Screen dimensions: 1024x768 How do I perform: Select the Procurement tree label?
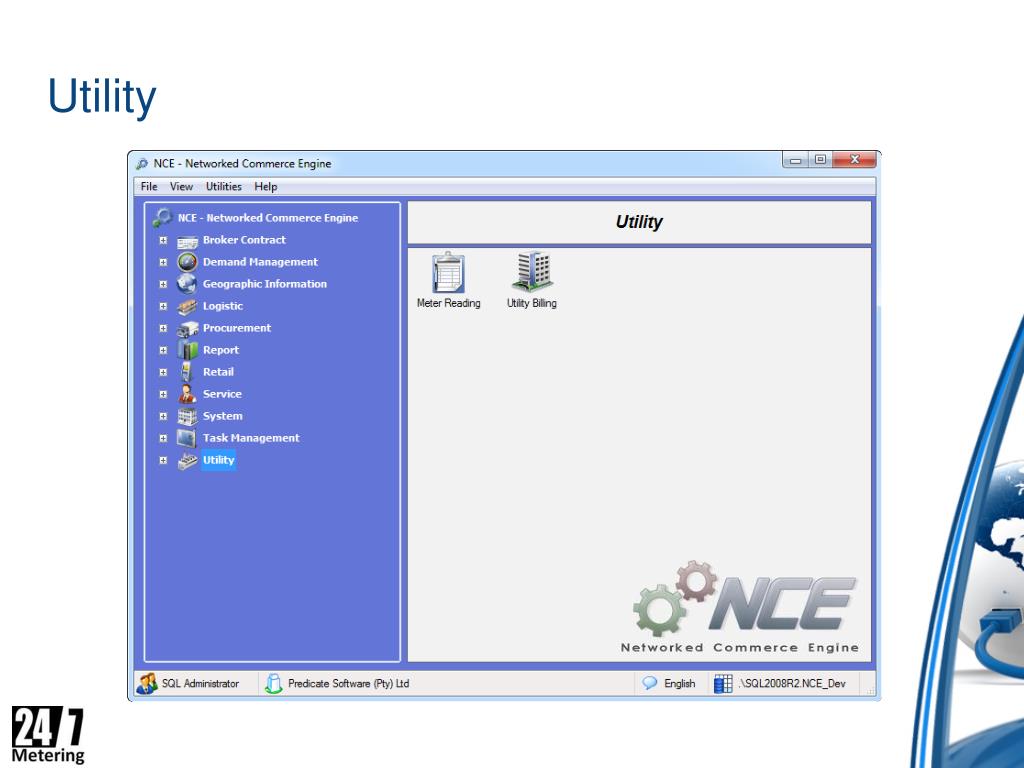point(236,328)
